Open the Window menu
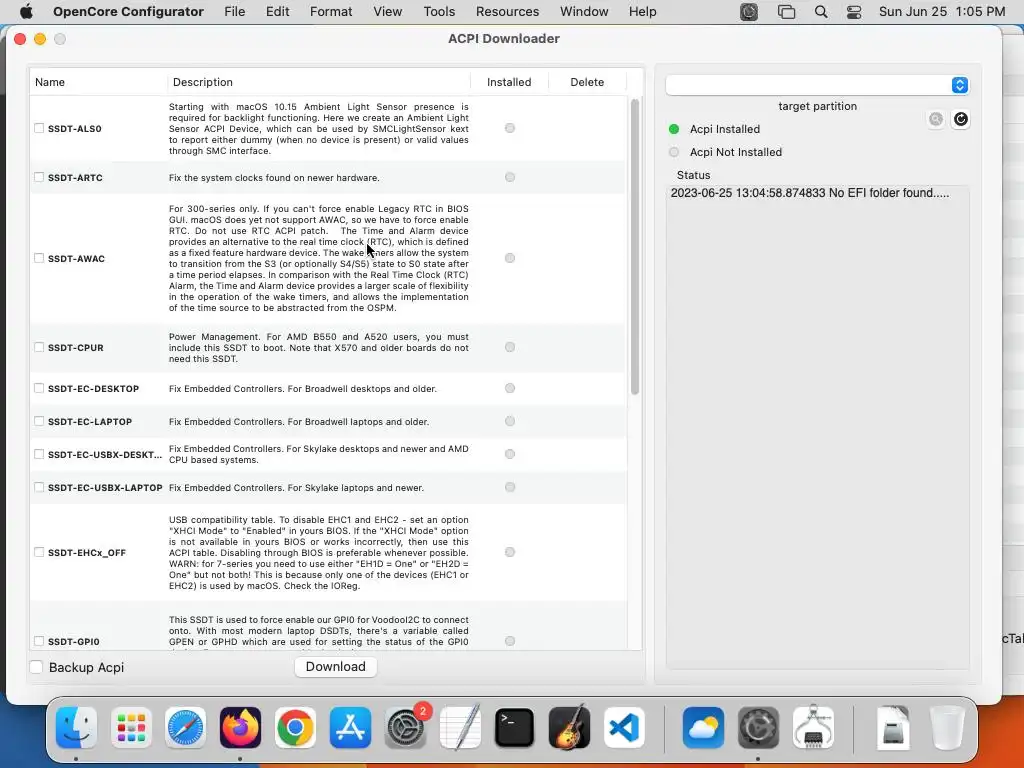The width and height of the screenshot is (1024, 768). coord(584,12)
